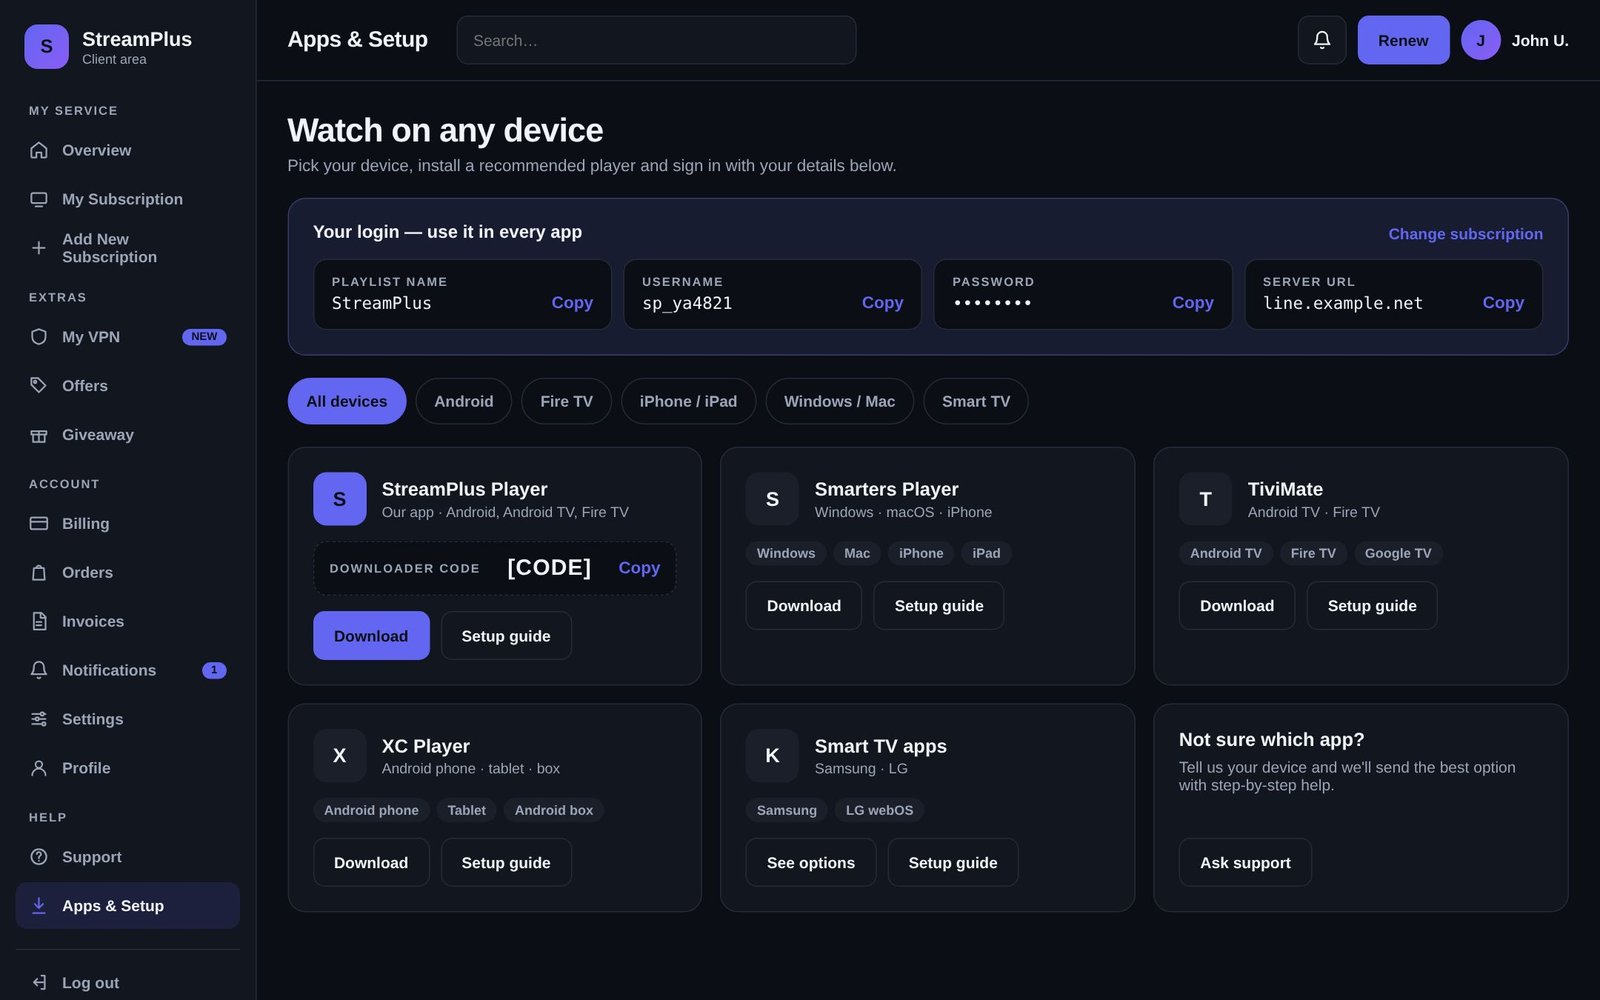Click the Renew button
The width and height of the screenshot is (1600, 1000).
[1403, 40]
